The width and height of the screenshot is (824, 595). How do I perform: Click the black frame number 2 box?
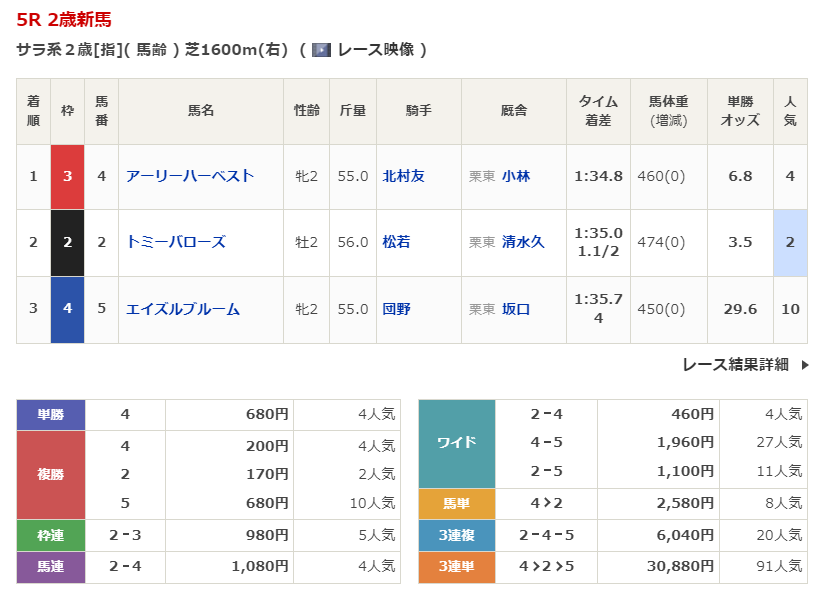(67, 242)
